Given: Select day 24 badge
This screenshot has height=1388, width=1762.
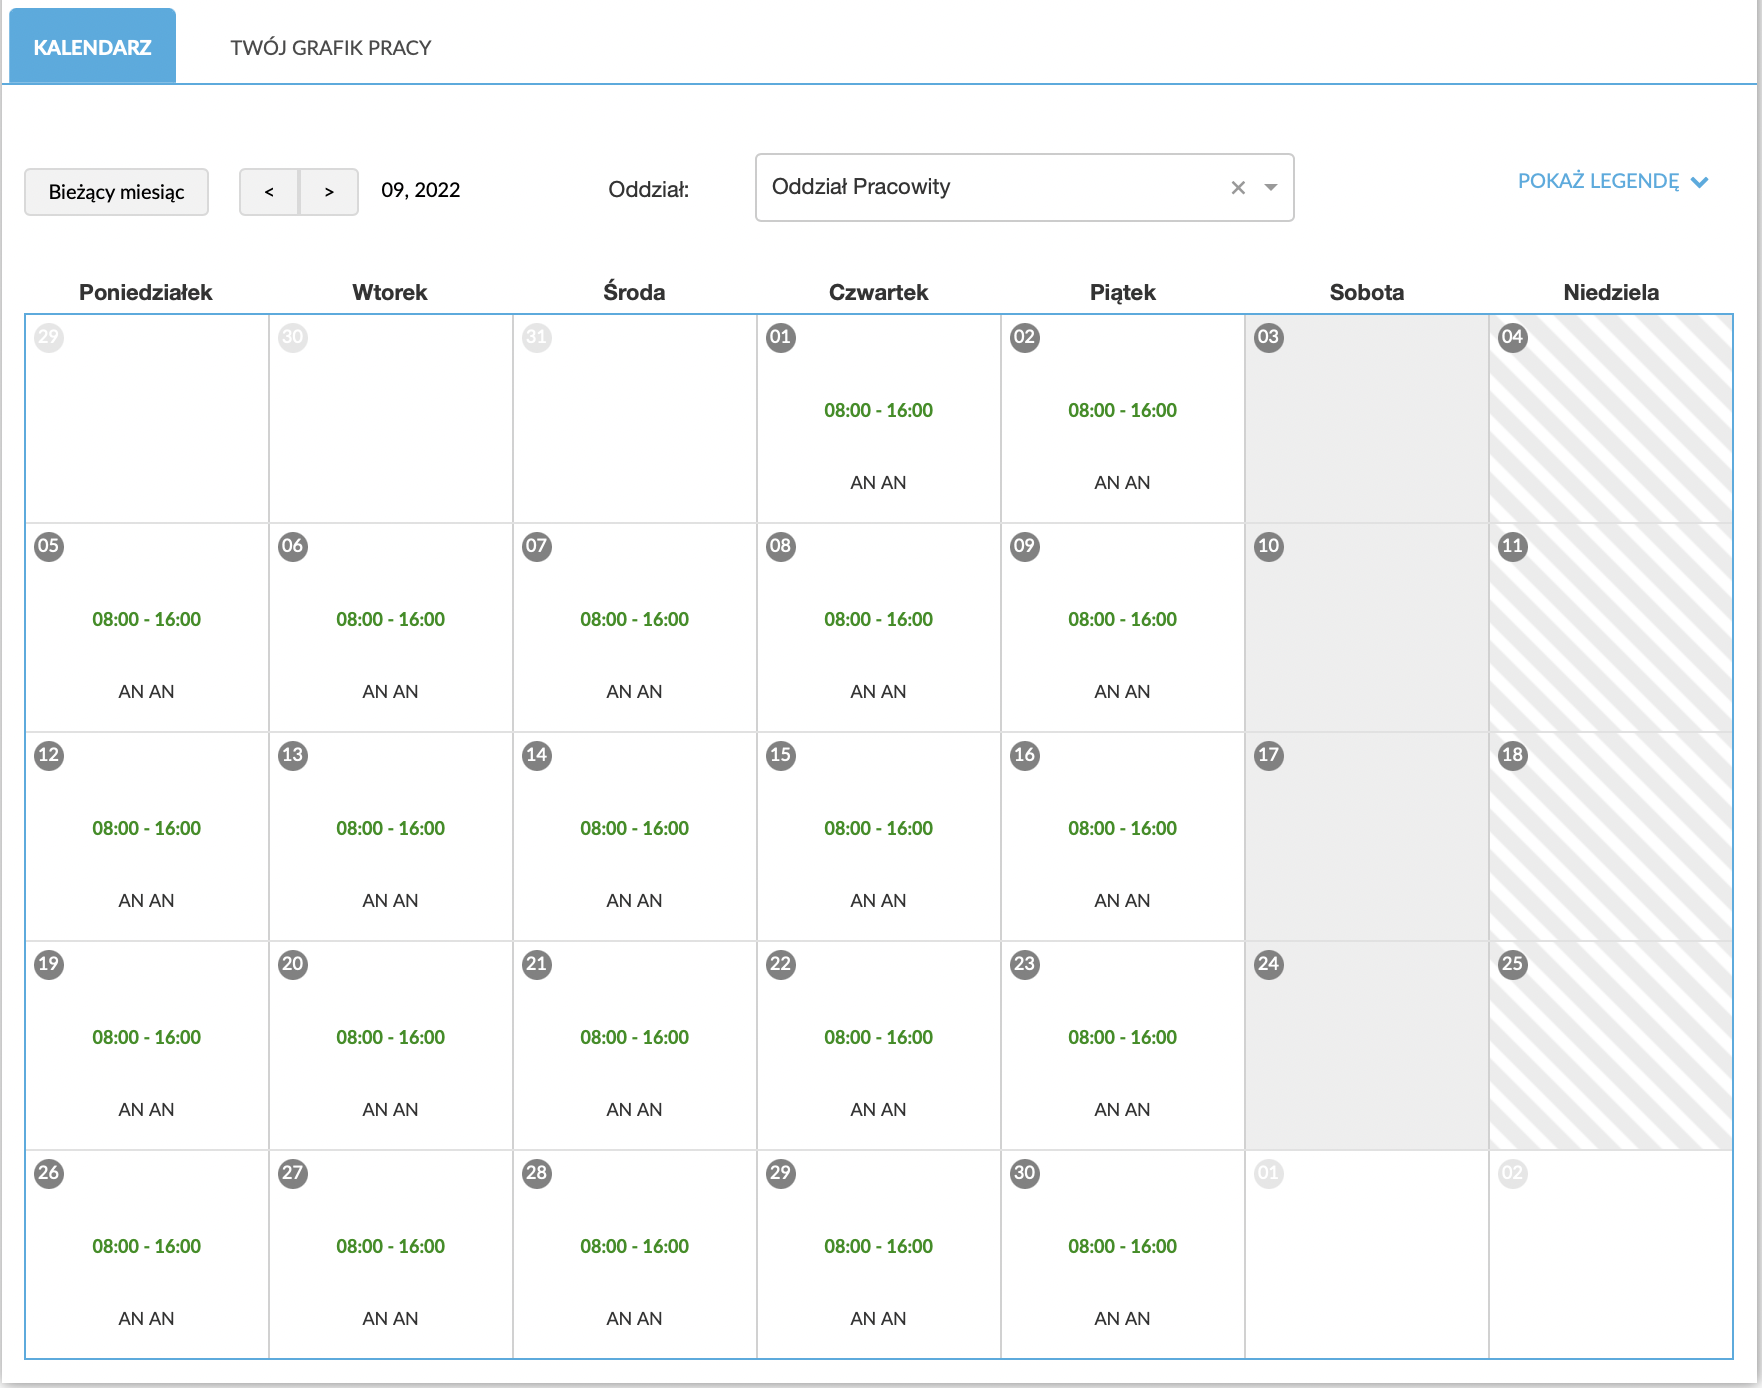Looking at the screenshot, I should pyautogui.click(x=1269, y=964).
